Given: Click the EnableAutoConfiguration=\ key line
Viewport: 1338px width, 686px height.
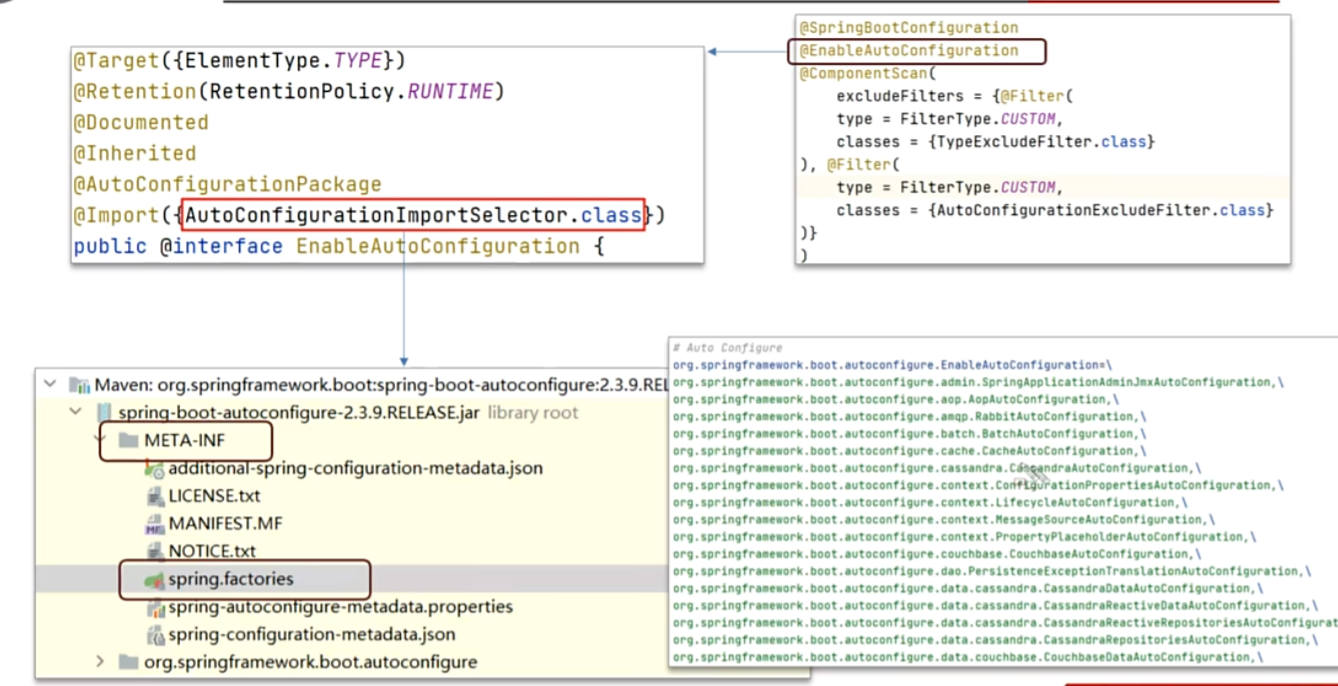Looking at the screenshot, I should pyautogui.click(x=892, y=365).
